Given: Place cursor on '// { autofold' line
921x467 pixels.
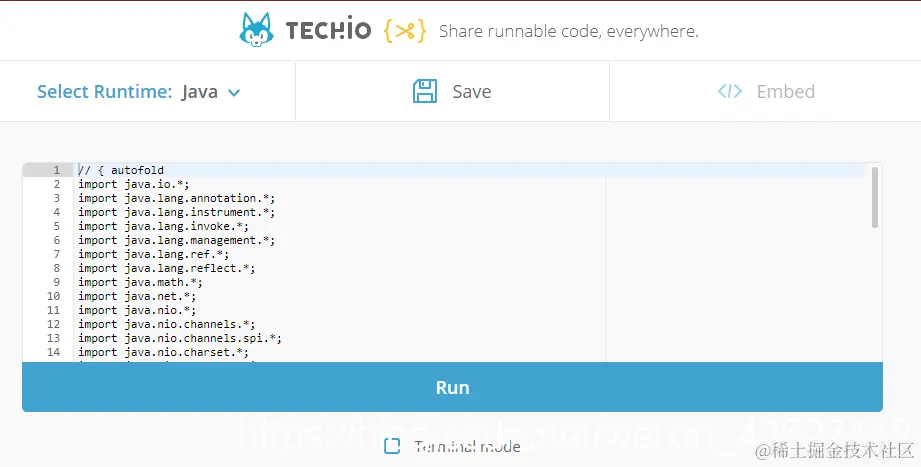Looking at the screenshot, I should 121,170.
